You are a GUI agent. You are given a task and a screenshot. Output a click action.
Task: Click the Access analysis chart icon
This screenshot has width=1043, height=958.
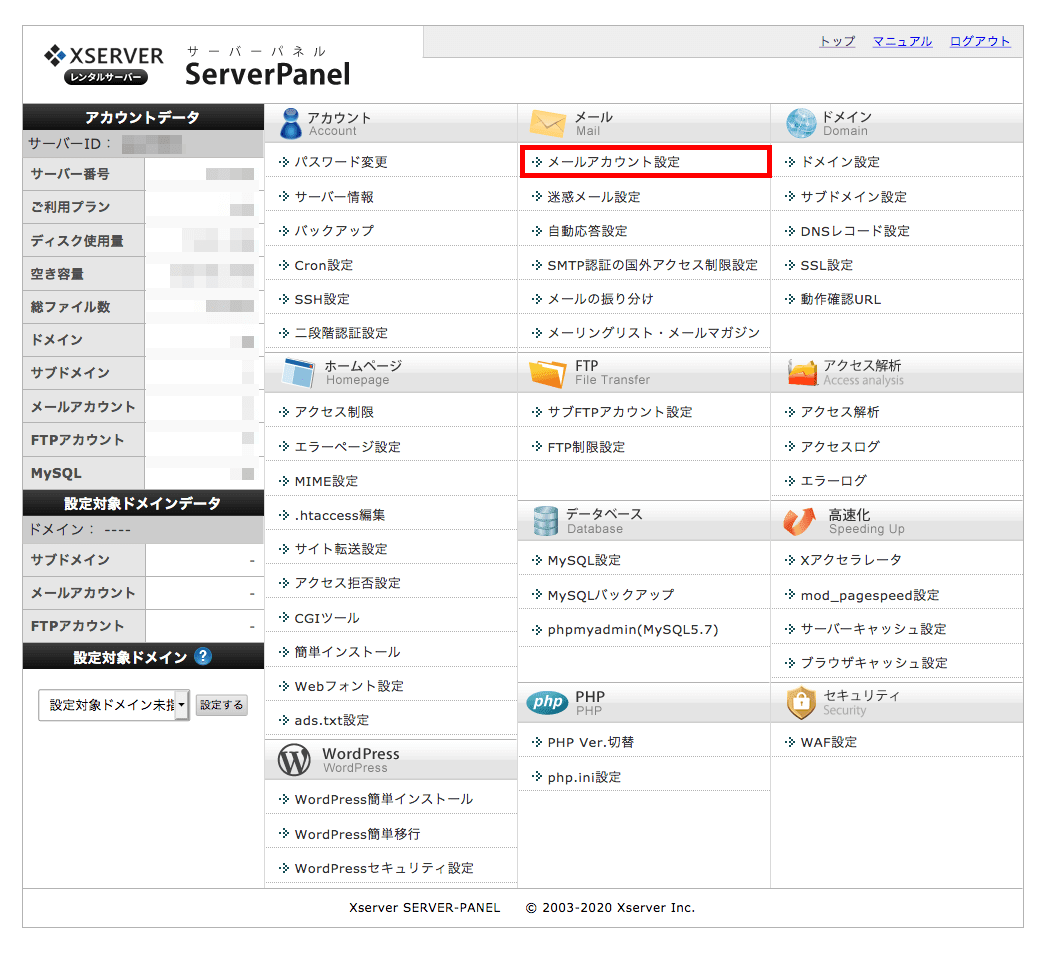point(802,373)
